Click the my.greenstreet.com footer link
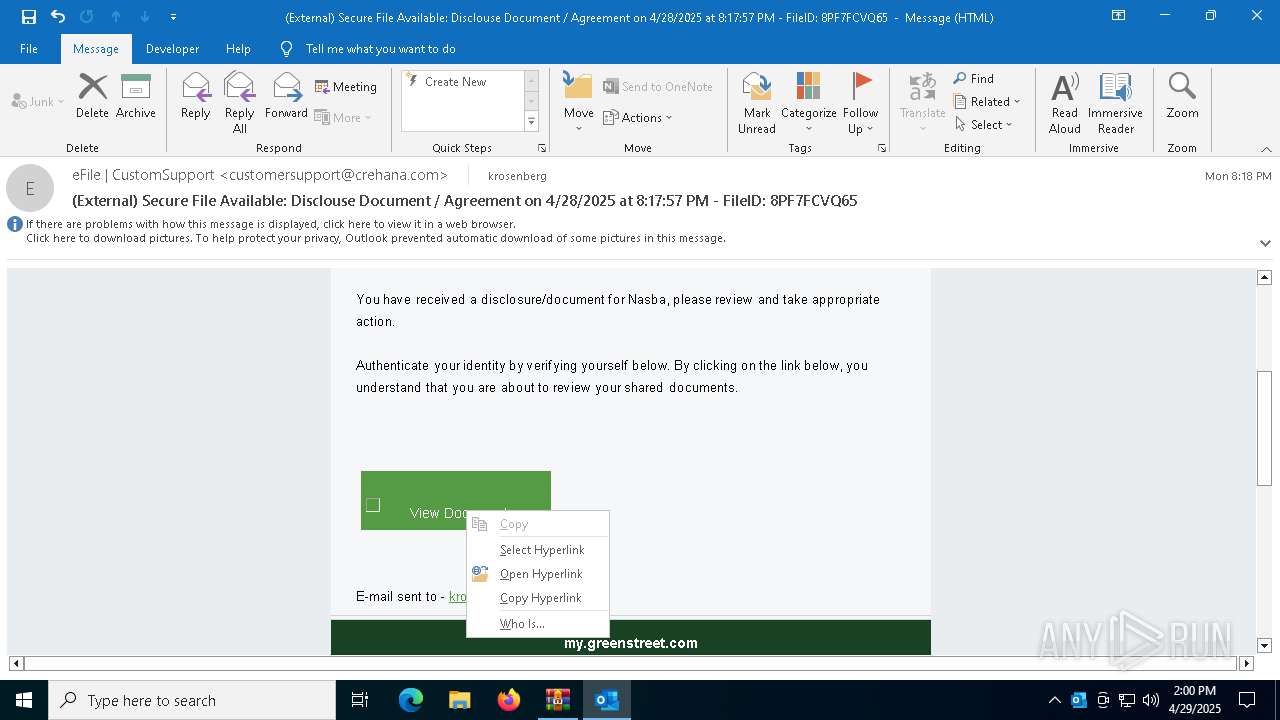The width and height of the screenshot is (1280, 720). coord(630,643)
